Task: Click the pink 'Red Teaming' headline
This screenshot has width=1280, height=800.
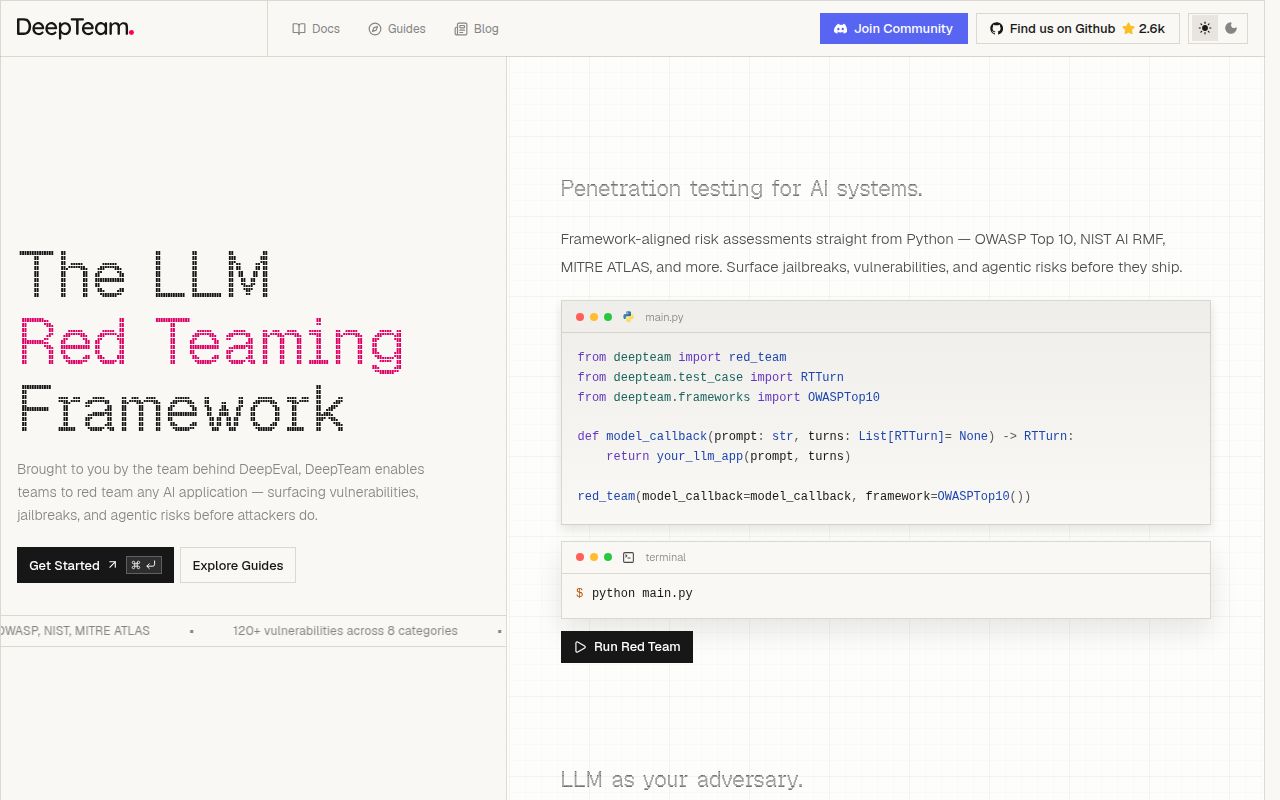Action: tap(211, 344)
